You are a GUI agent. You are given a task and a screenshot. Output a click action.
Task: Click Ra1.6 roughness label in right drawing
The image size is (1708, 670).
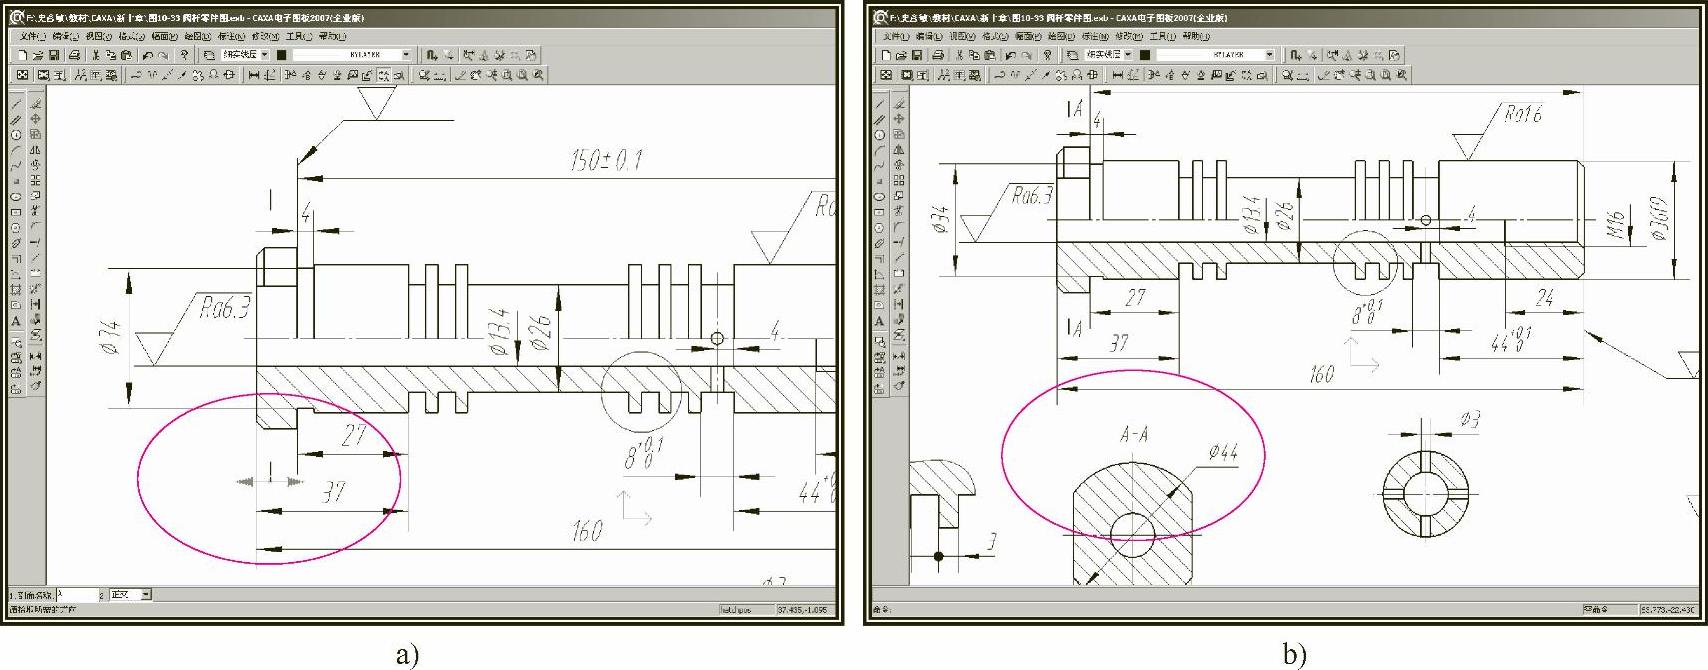point(1523,114)
